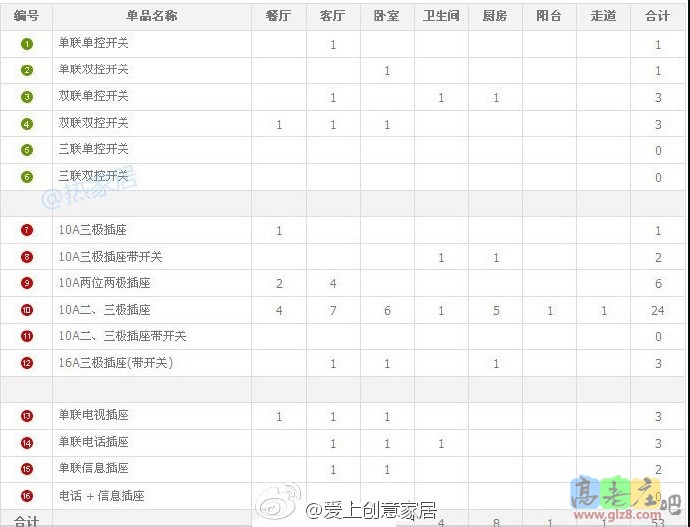The height and width of the screenshot is (527, 690).
Task: Click the red number 14 circle icon
Action: click(27, 443)
